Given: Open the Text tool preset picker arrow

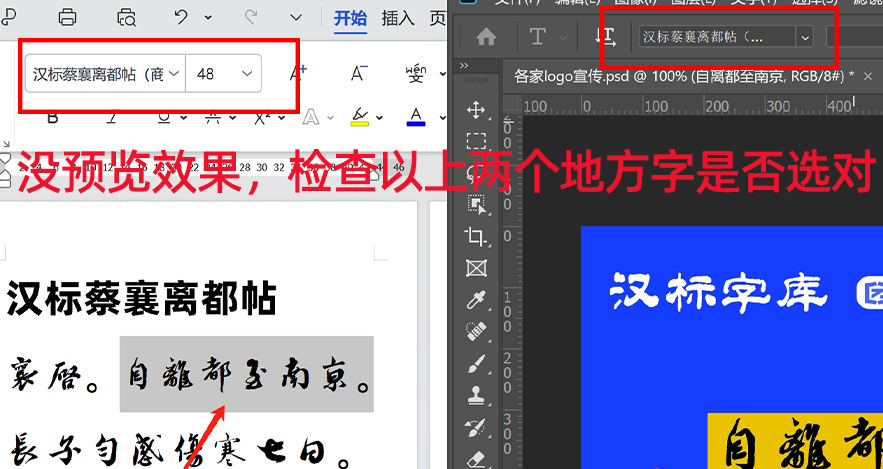Looking at the screenshot, I should [x=563, y=38].
